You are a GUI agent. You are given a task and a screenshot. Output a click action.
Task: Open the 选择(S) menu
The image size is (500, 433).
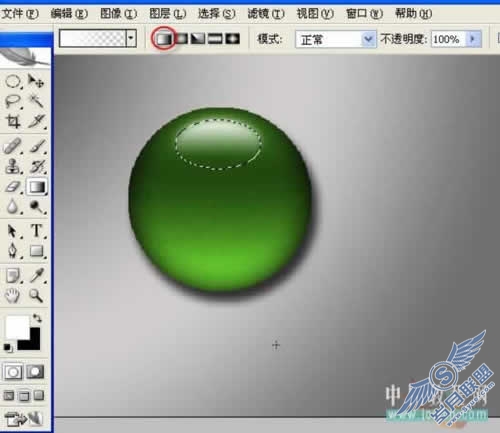[217, 14]
